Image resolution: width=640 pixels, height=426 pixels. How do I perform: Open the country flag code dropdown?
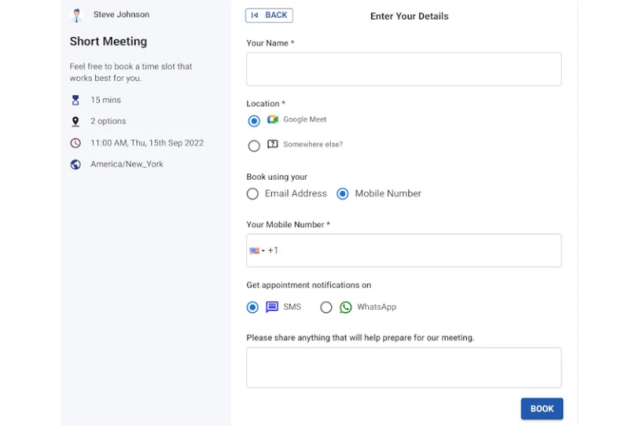click(257, 251)
